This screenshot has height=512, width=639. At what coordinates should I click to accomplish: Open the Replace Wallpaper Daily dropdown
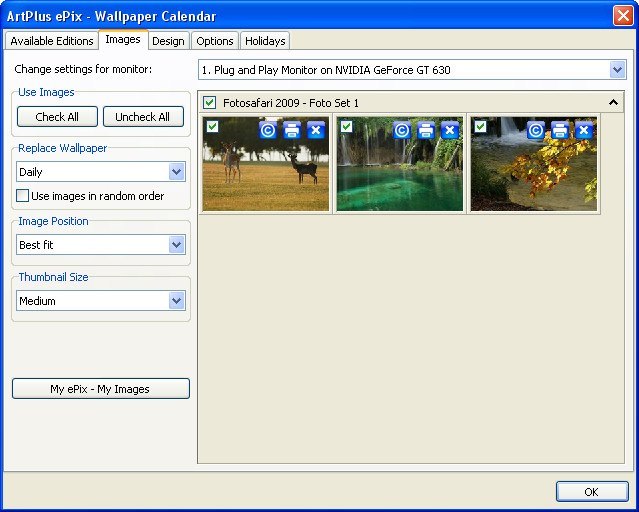point(177,172)
